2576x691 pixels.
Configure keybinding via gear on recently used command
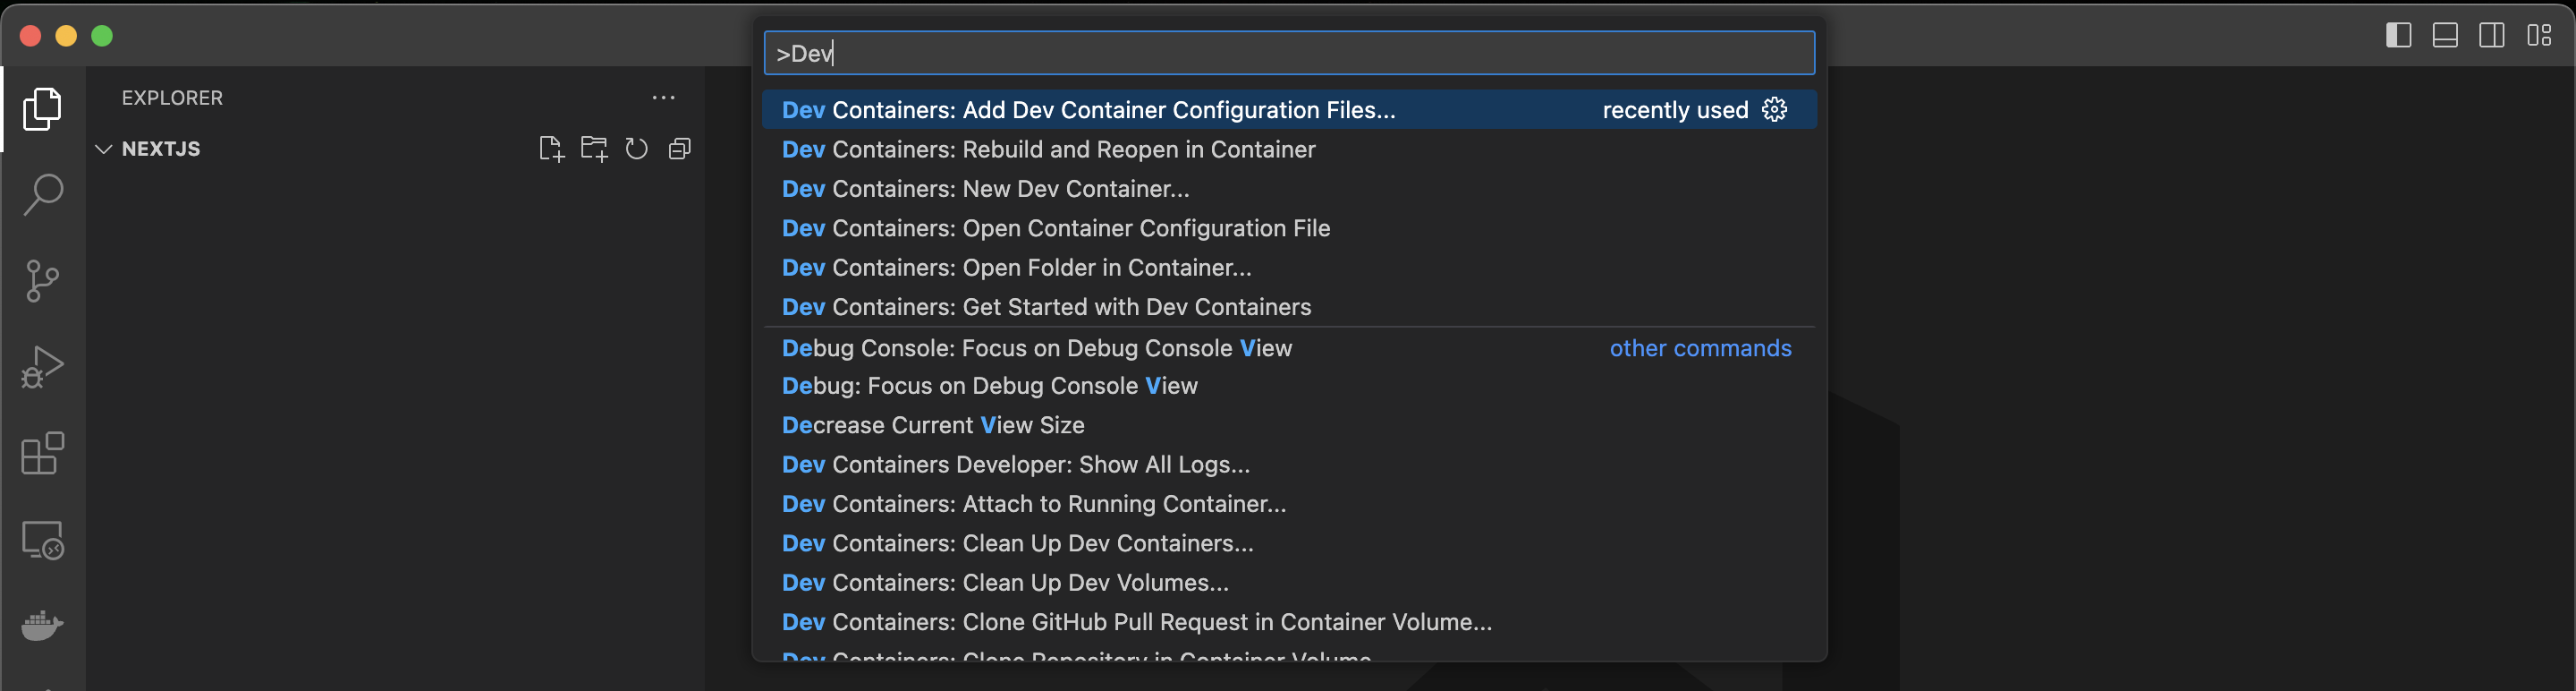[x=1774, y=110]
